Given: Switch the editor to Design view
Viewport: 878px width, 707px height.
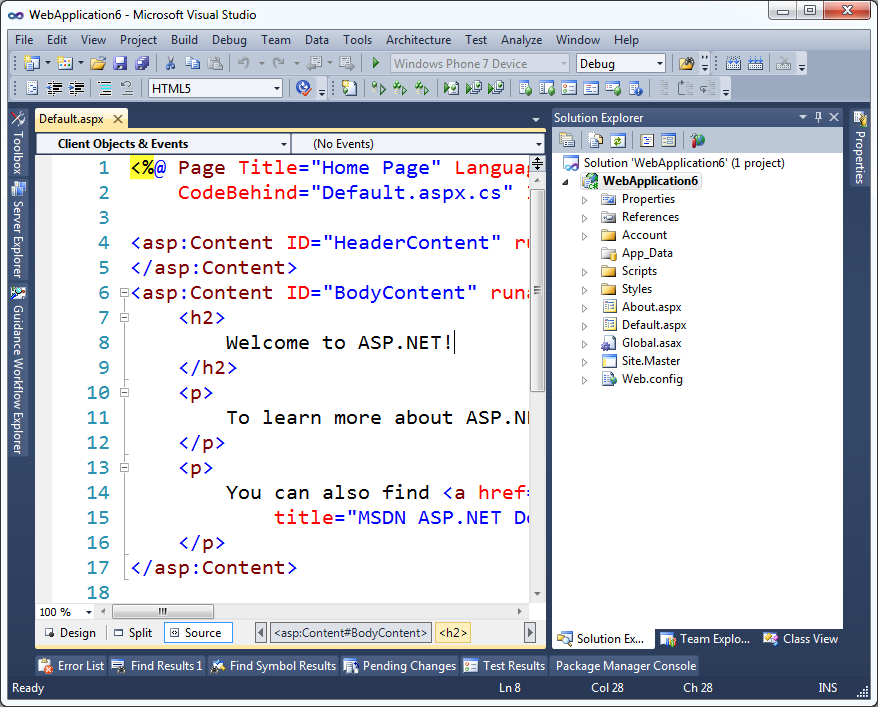Looking at the screenshot, I should [x=71, y=633].
